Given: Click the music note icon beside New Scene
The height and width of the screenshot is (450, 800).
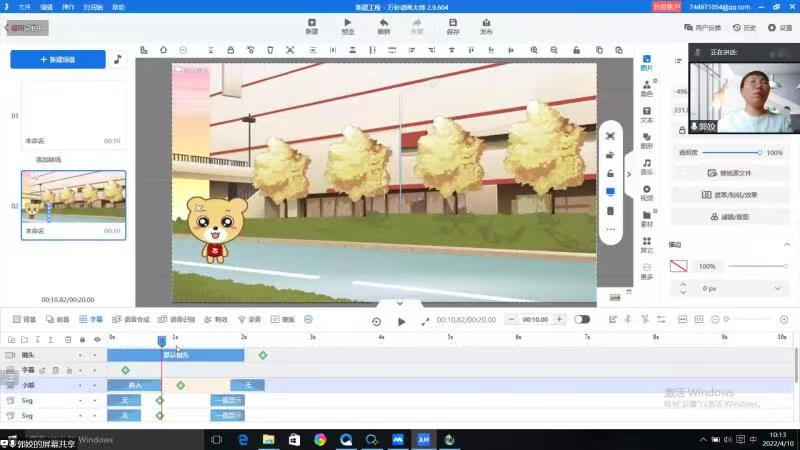Looking at the screenshot, I should coord(117,59).
